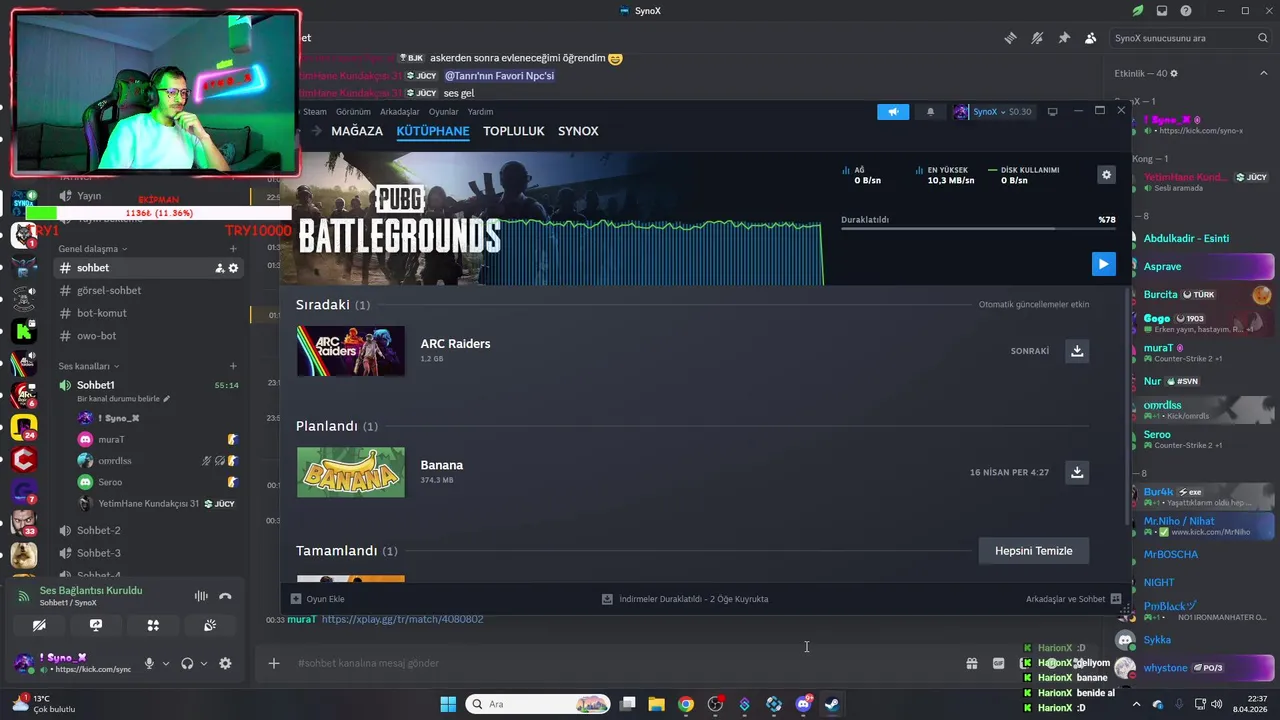The width and height of the screenshot is (1280, 720).
Task: Open Discord help icon
Action: click(x=1186, y=11)
